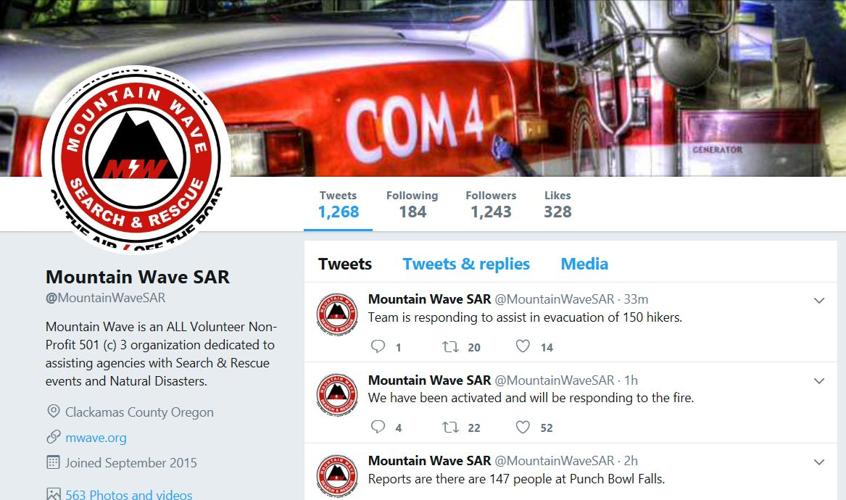
Task: Switch to the Tweets & replies tab
Action: 466,264
